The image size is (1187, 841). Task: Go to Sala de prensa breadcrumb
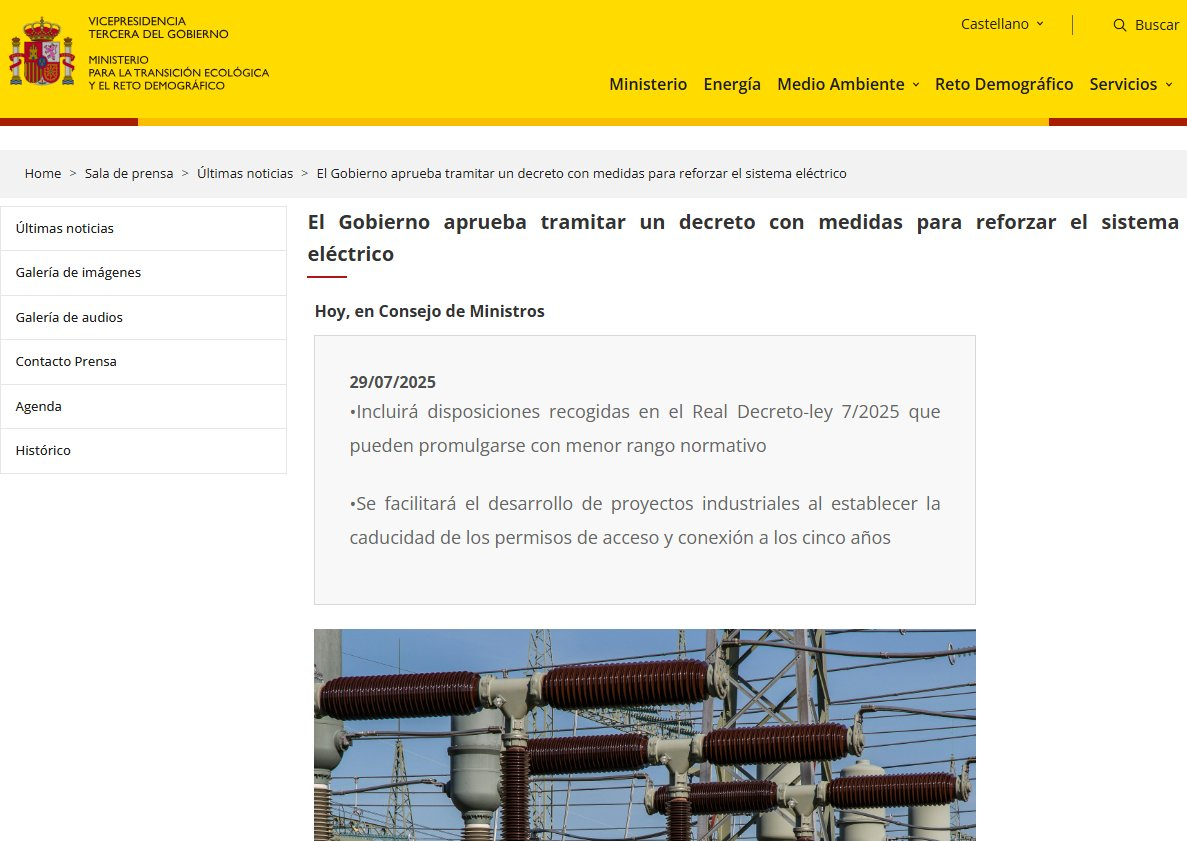point(129,173)
